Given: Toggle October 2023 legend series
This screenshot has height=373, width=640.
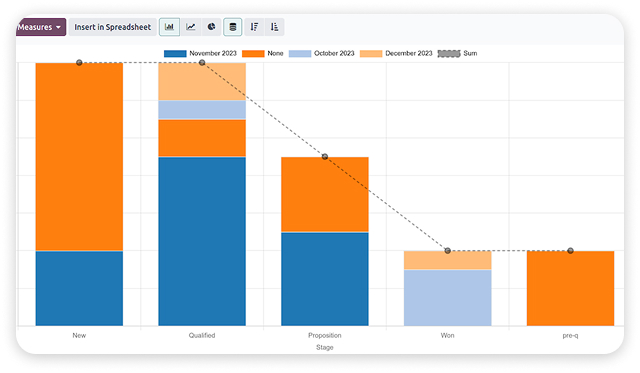Looking at the screenshot, I should pos(322,53).
